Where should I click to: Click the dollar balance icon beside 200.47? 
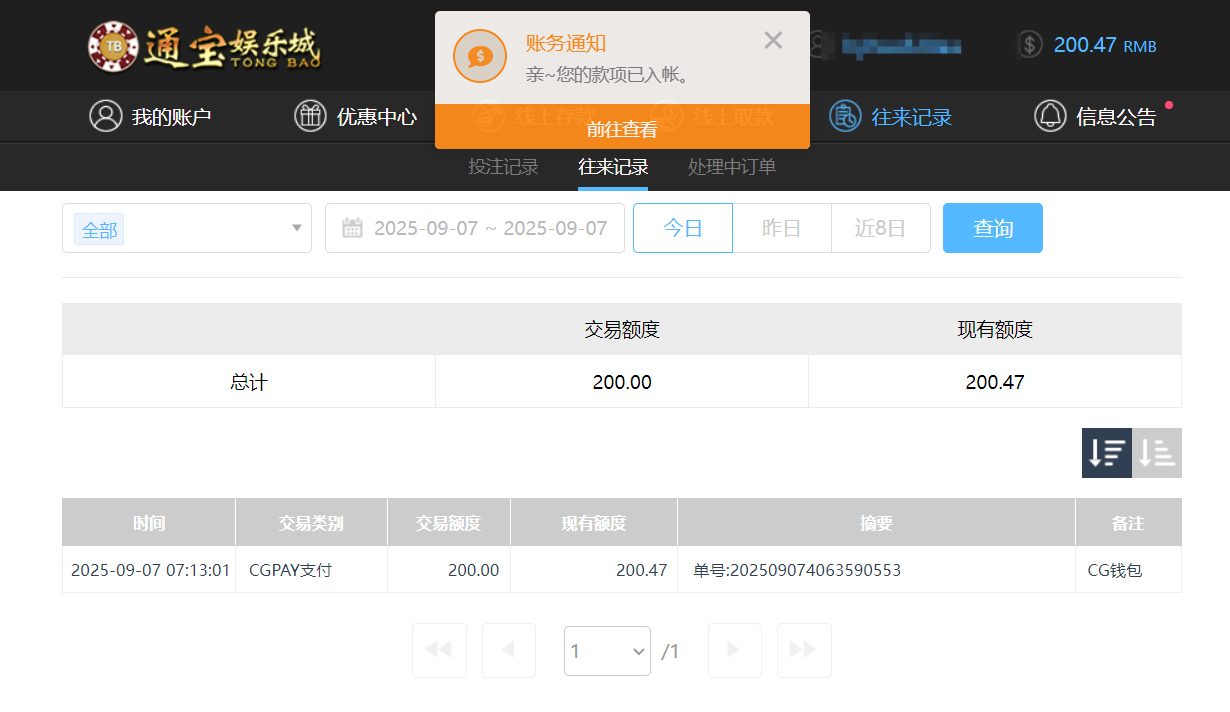1029,44
